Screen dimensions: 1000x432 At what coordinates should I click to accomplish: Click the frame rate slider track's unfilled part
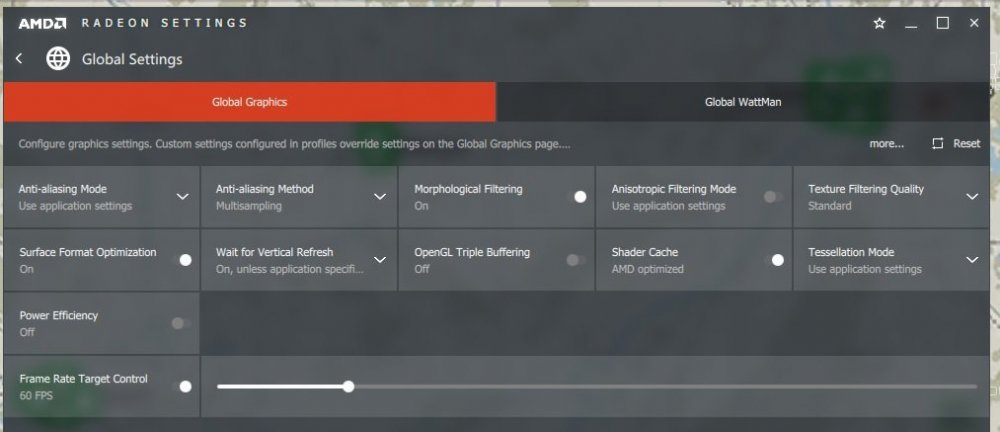(665, 387)
